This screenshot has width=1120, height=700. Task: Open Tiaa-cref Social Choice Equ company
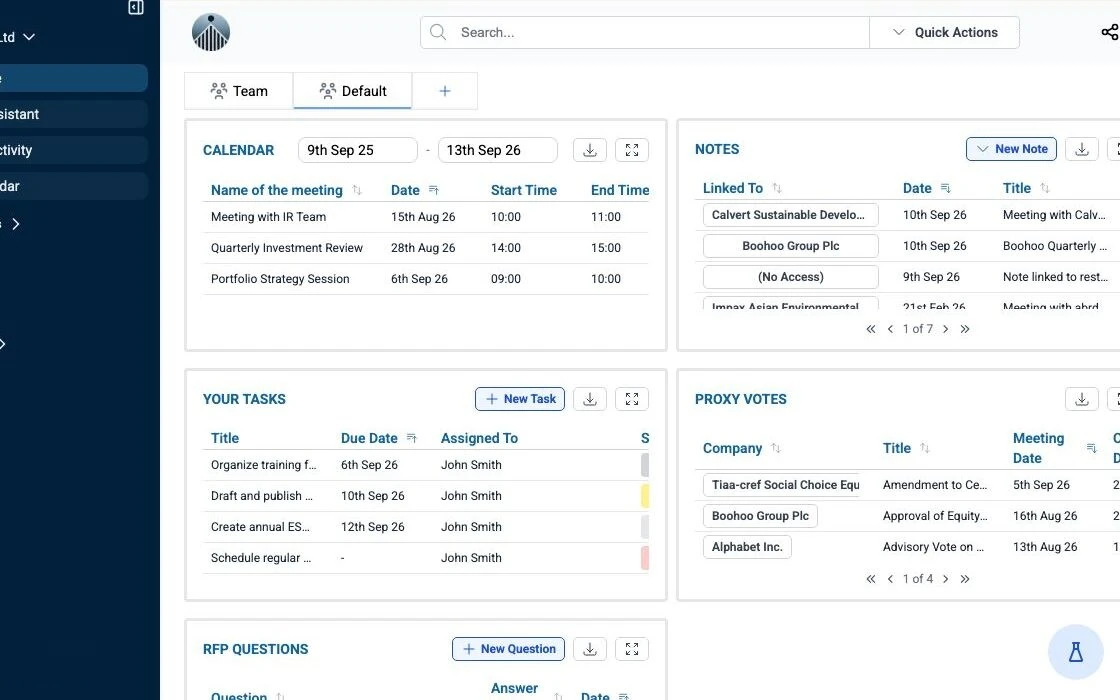(781, 485)
